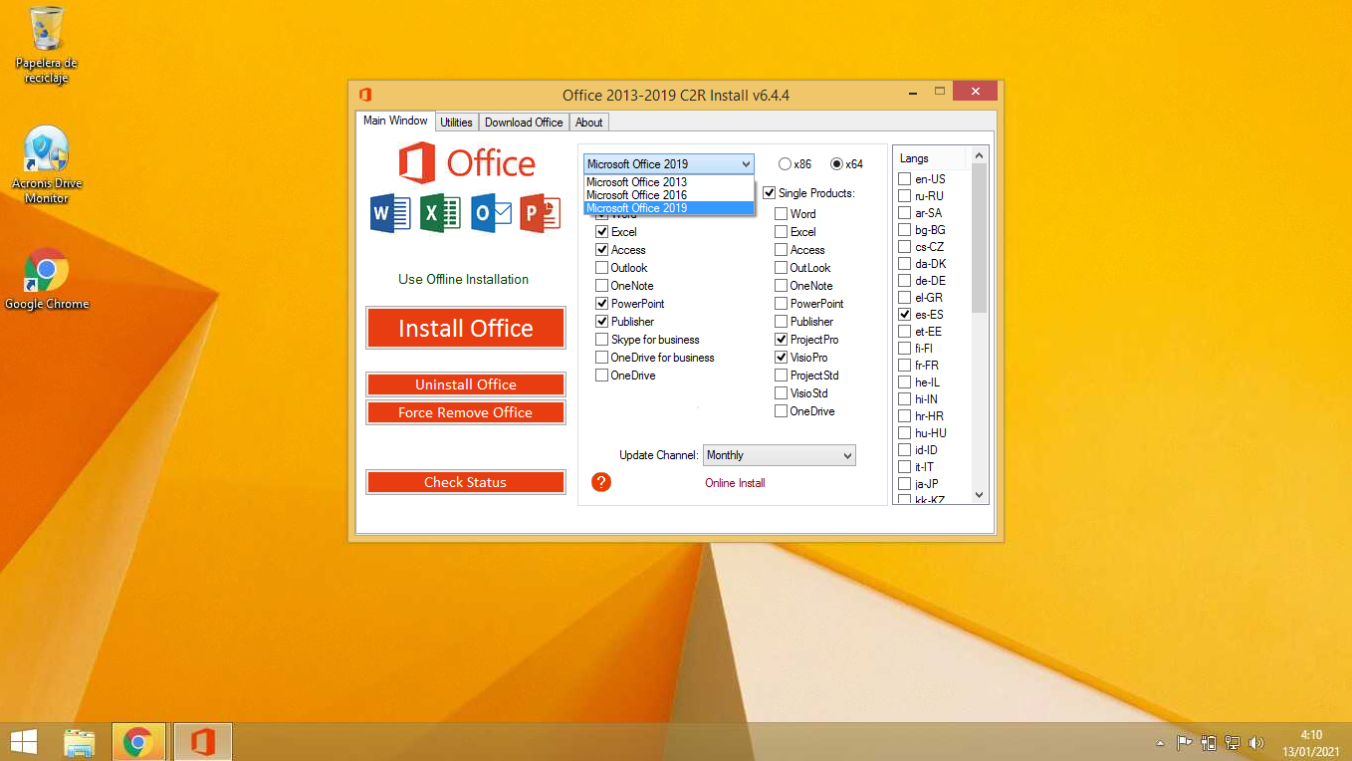Click the network tray icon
Image resolution: width=1352 pixels, height=761 pixels.
[1233, 743]
